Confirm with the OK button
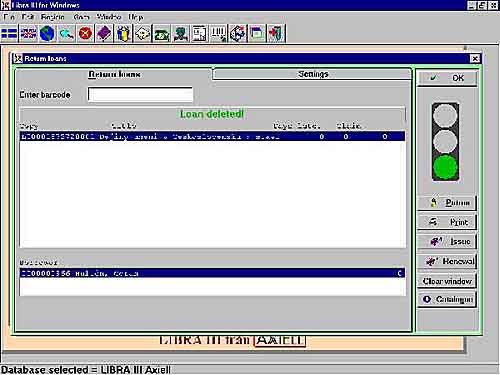500x375 pixels. (447, 79)
